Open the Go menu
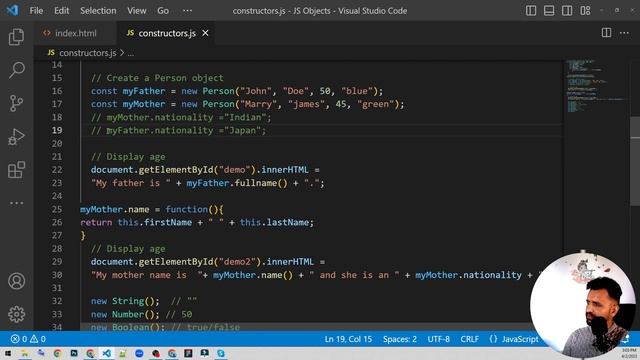The image size is (640, 360). pos(163,11)
